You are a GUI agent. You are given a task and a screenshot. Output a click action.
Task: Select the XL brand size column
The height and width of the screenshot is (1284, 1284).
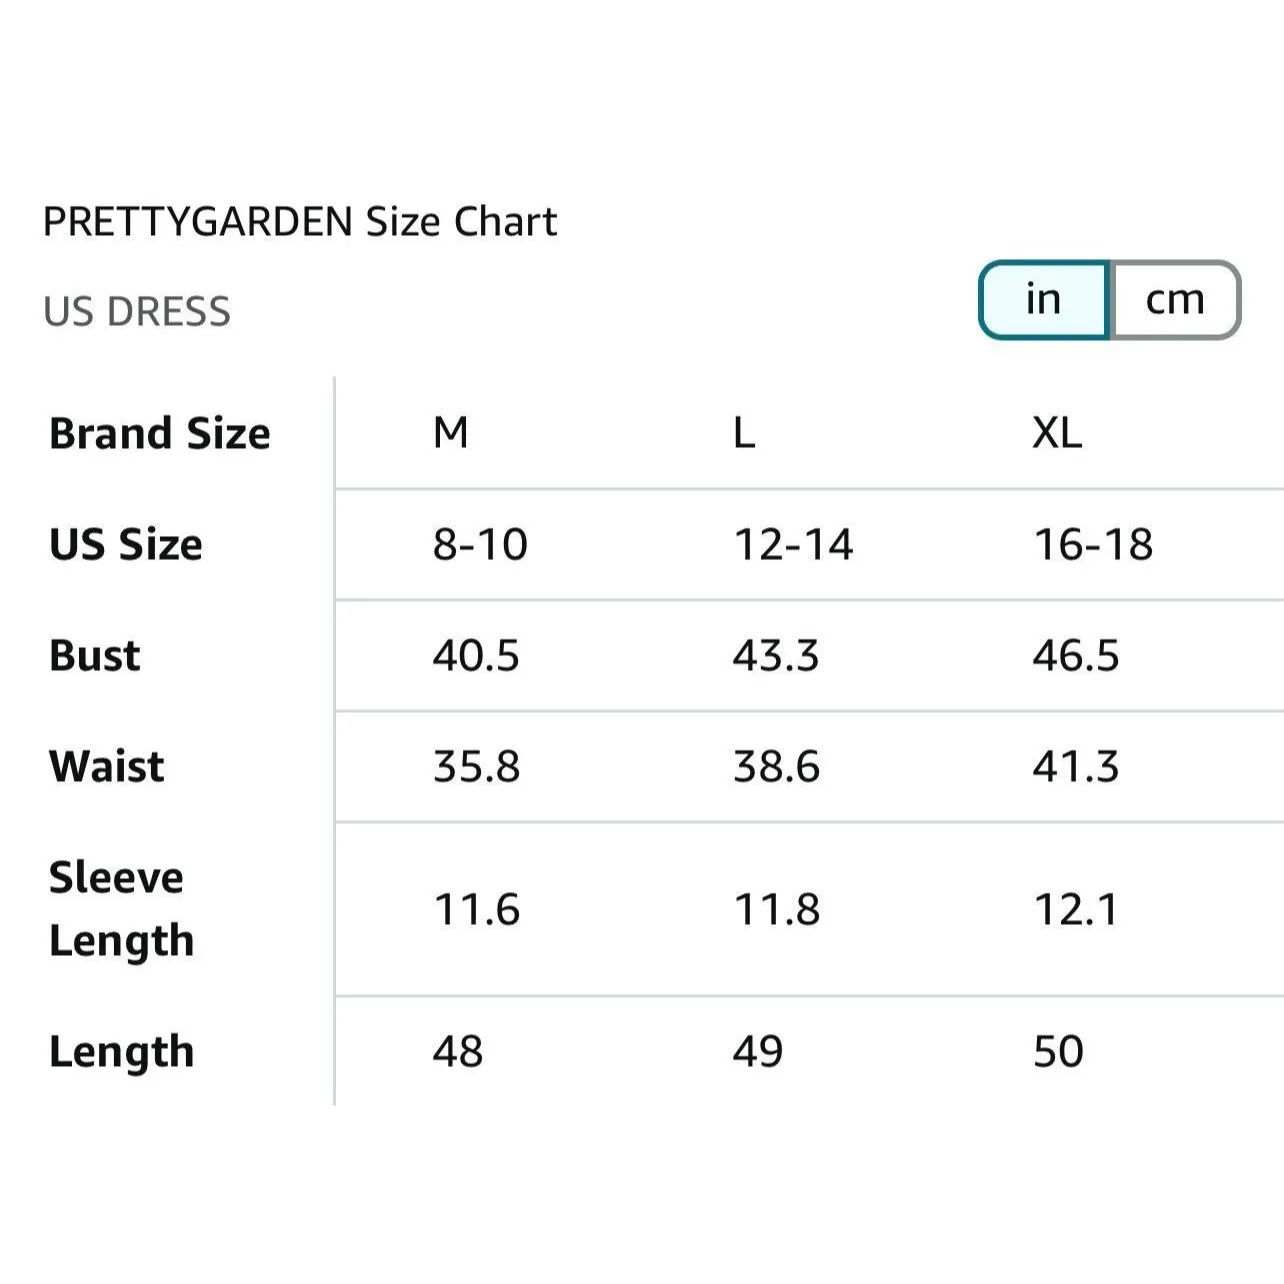(1057, 433)
